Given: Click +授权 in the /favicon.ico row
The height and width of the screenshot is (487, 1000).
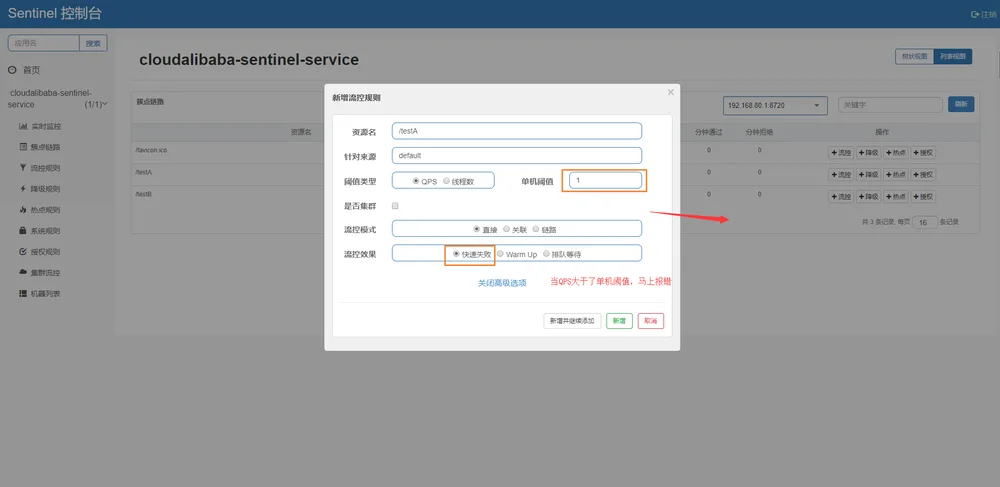Looking at the screenshot, I should (923, 153).
